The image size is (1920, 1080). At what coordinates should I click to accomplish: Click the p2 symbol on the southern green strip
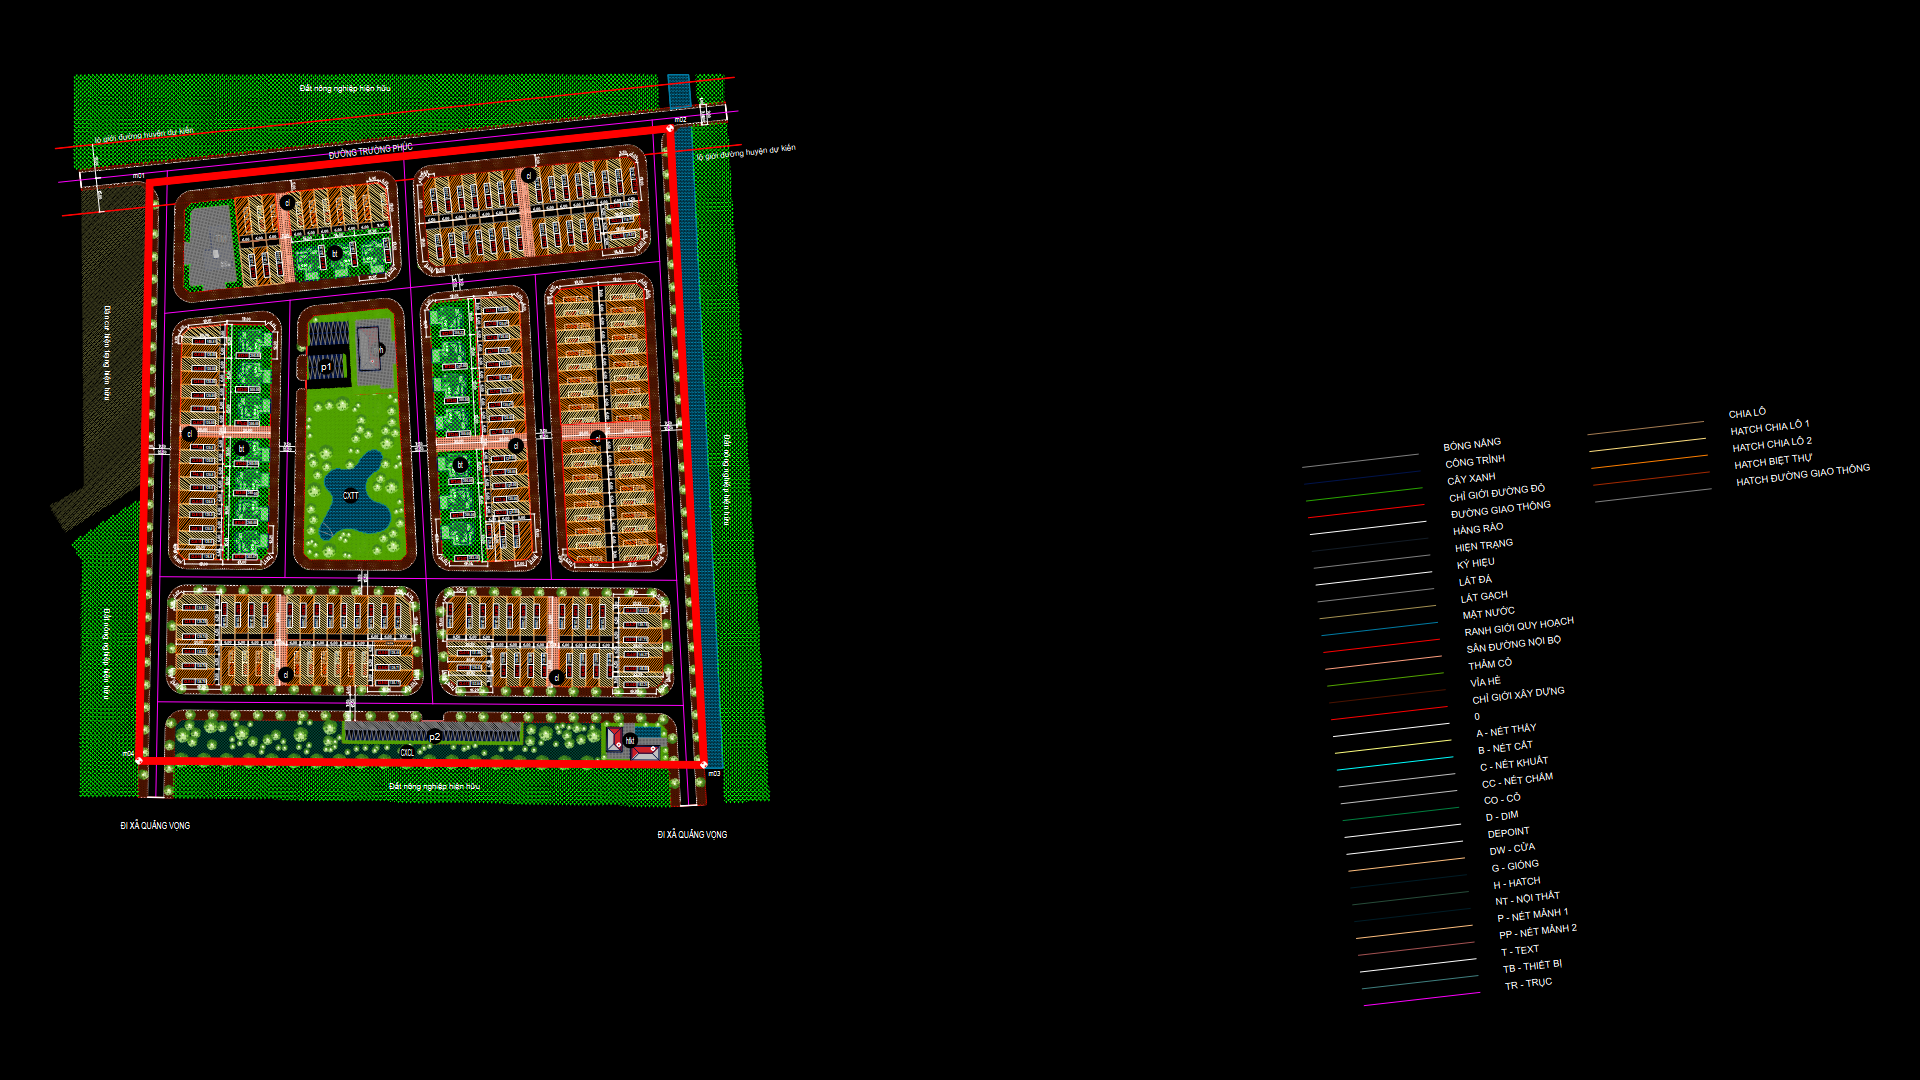pos(432,735)
